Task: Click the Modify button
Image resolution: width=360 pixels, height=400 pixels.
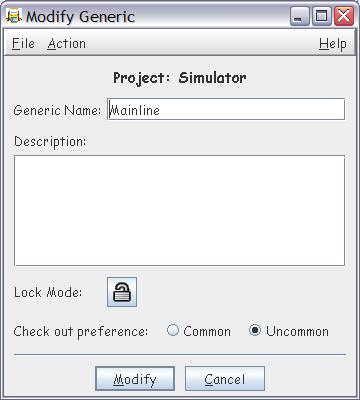Action: point(135,379)
